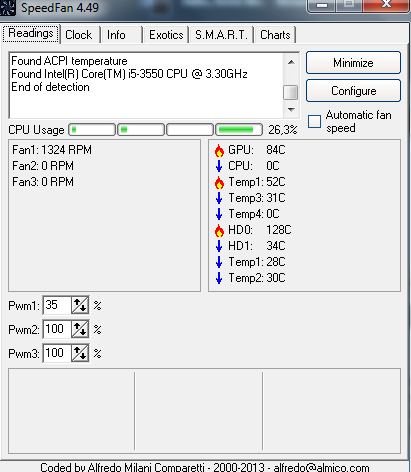Viewport: 411px width, 472px height.
Task: Click the GPU 84C temperature value
Action: [x=276, y=150]
